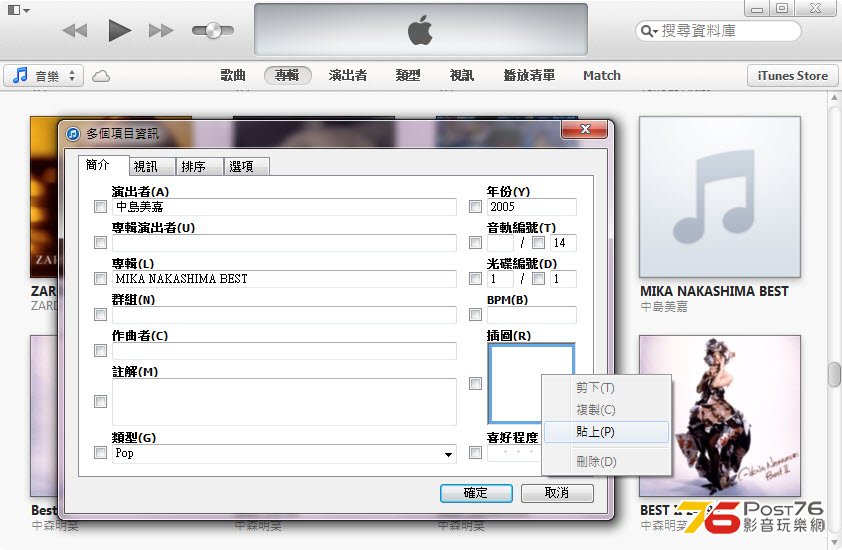Click the iTunes icon in dialog title bar
The image size is (842, 550).
pos(73,134)
